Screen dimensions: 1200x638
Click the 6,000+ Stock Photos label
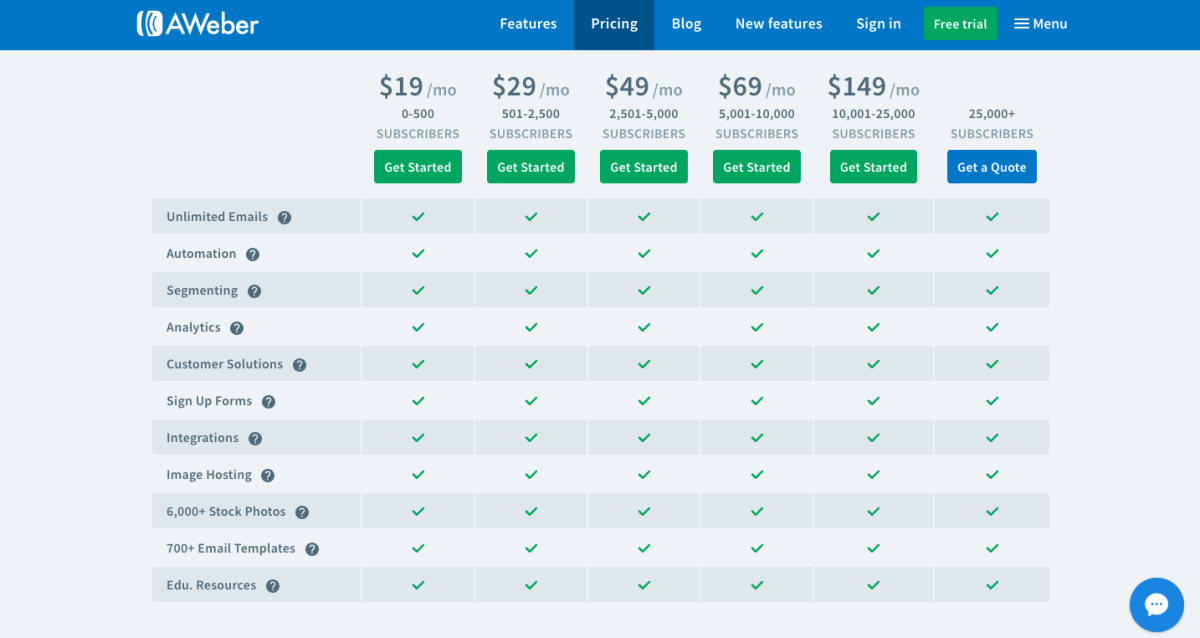click(x=226, y=512)
